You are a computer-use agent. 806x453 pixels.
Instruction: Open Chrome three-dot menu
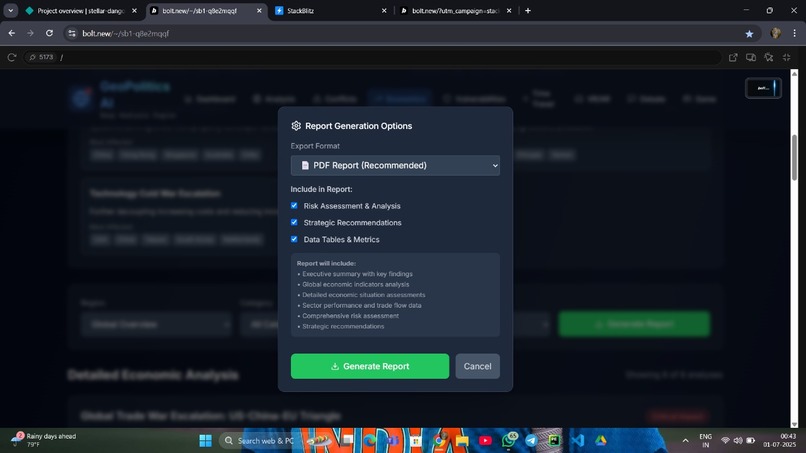click(x=794, y=33)
